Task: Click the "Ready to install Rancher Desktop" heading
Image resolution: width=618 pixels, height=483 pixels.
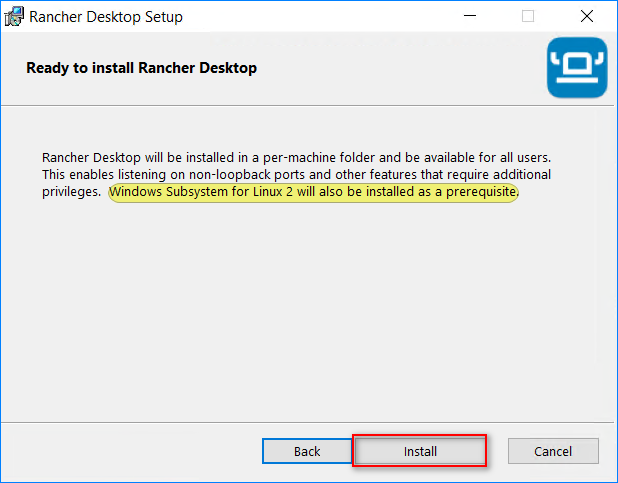Action: 141,68
